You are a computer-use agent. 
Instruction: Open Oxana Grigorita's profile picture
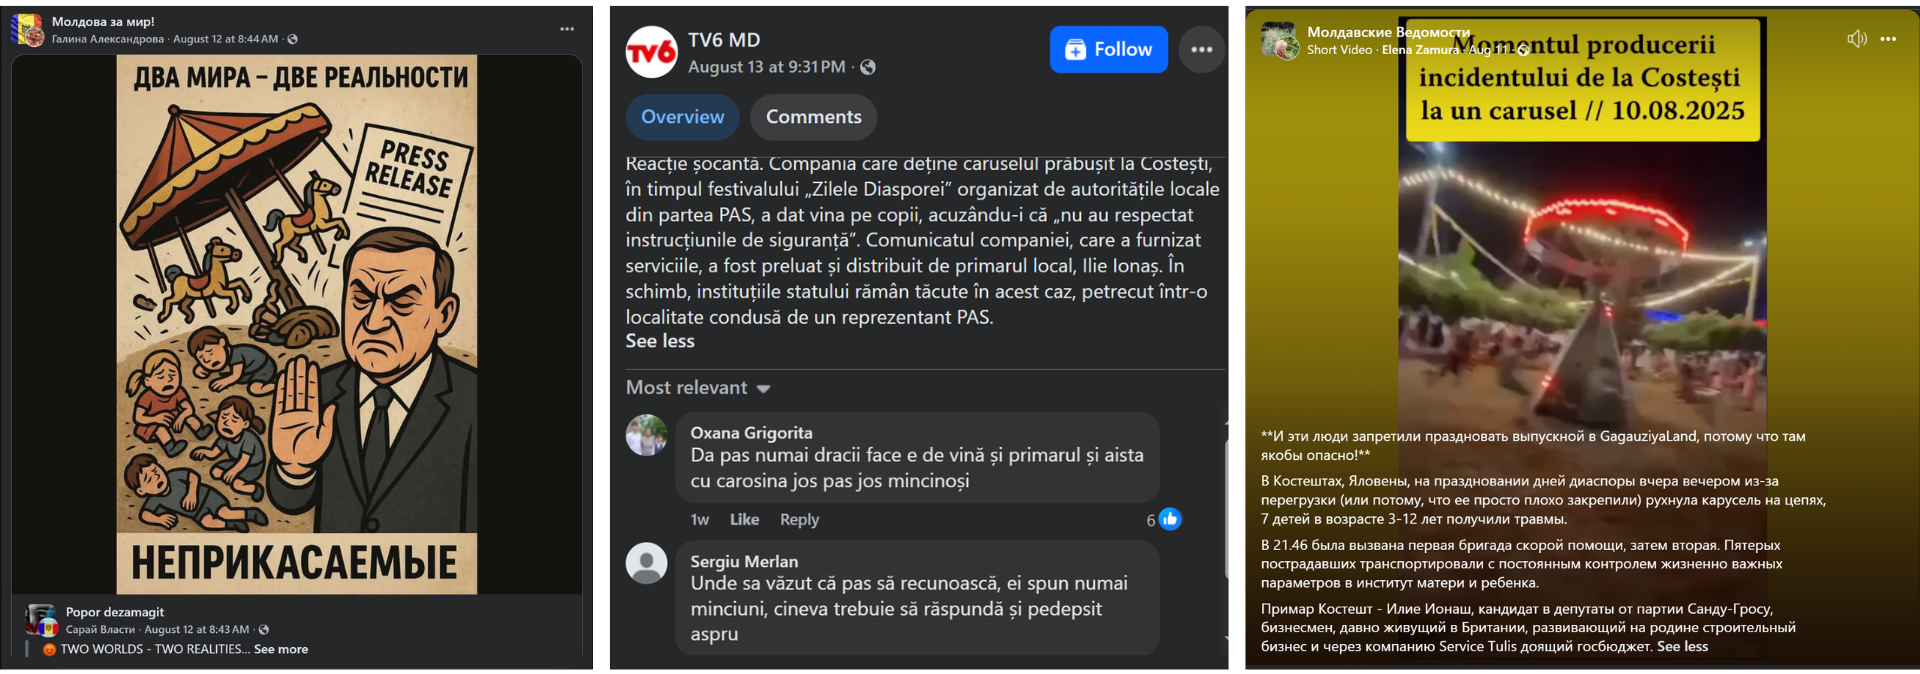(x=646, y=435)
